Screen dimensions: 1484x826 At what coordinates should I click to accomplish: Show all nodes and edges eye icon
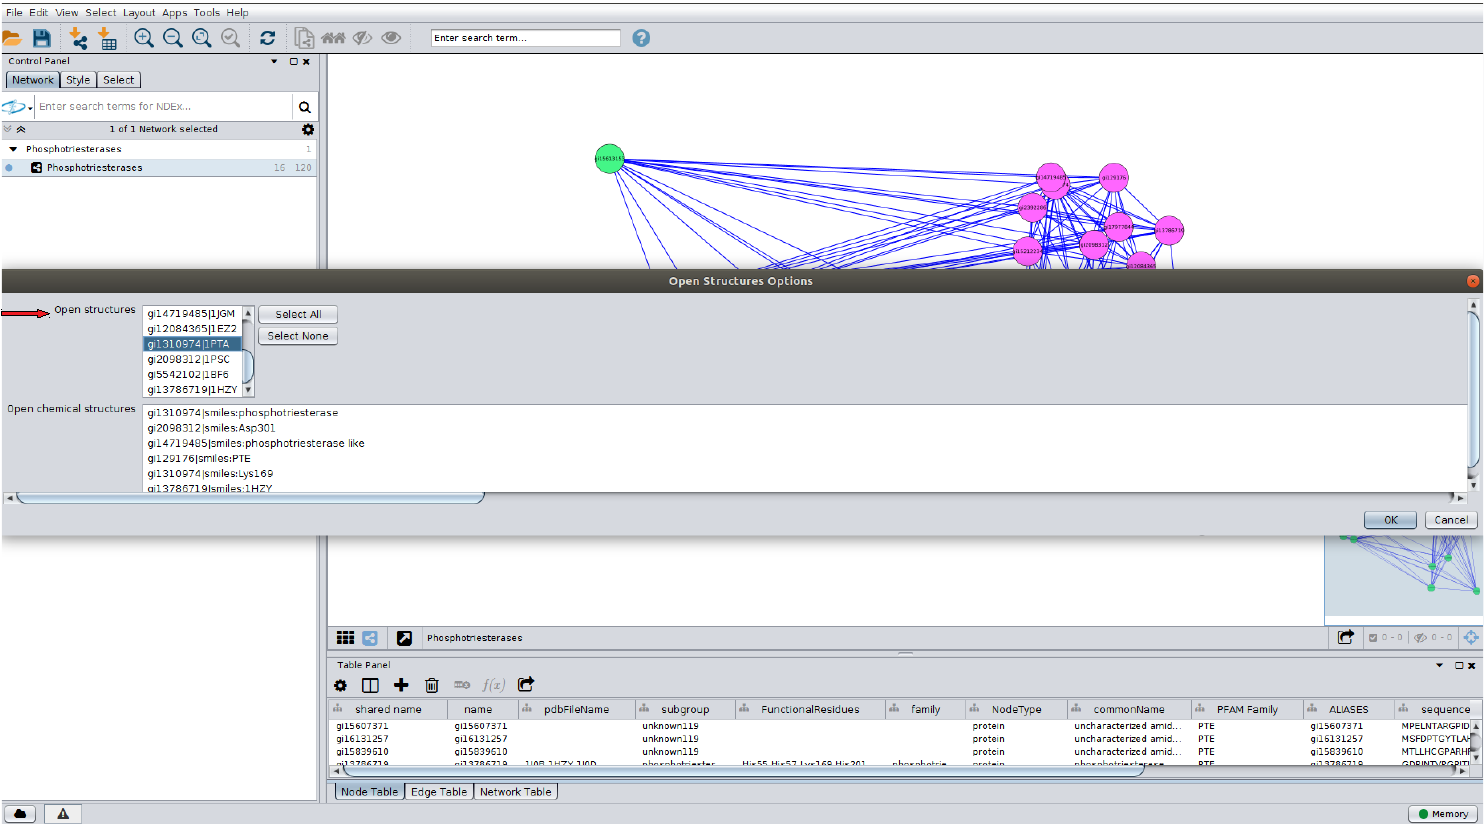click(x=391, y=38)
